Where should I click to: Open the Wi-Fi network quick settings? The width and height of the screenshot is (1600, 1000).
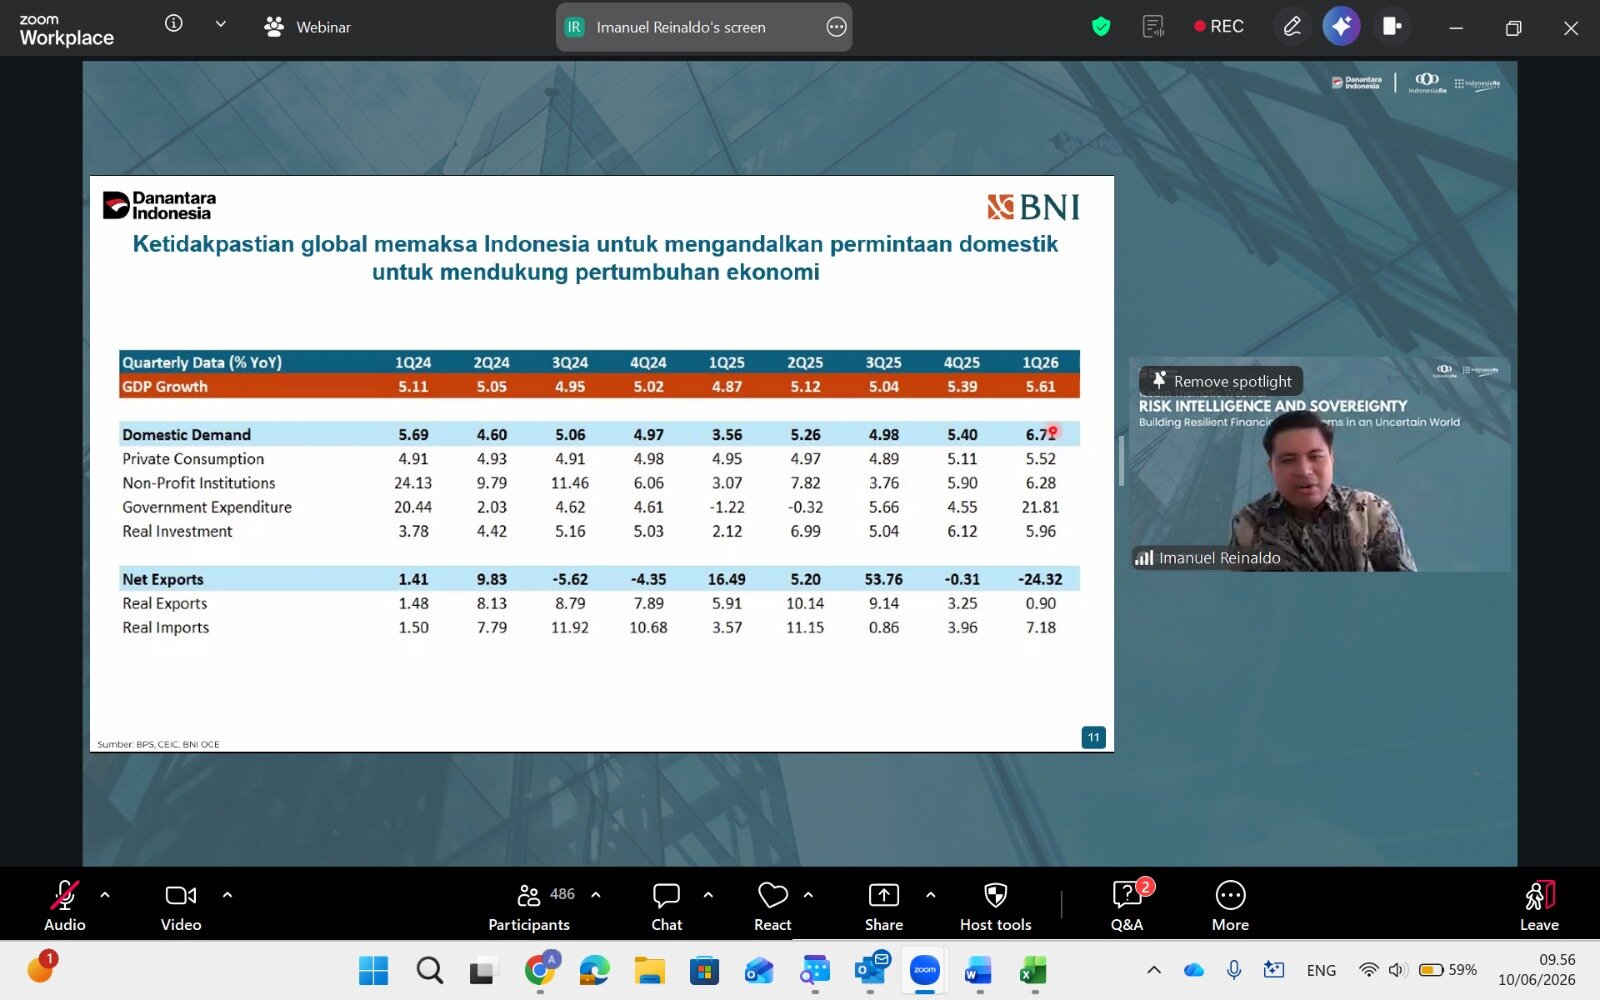click(x=1368, y=970)
